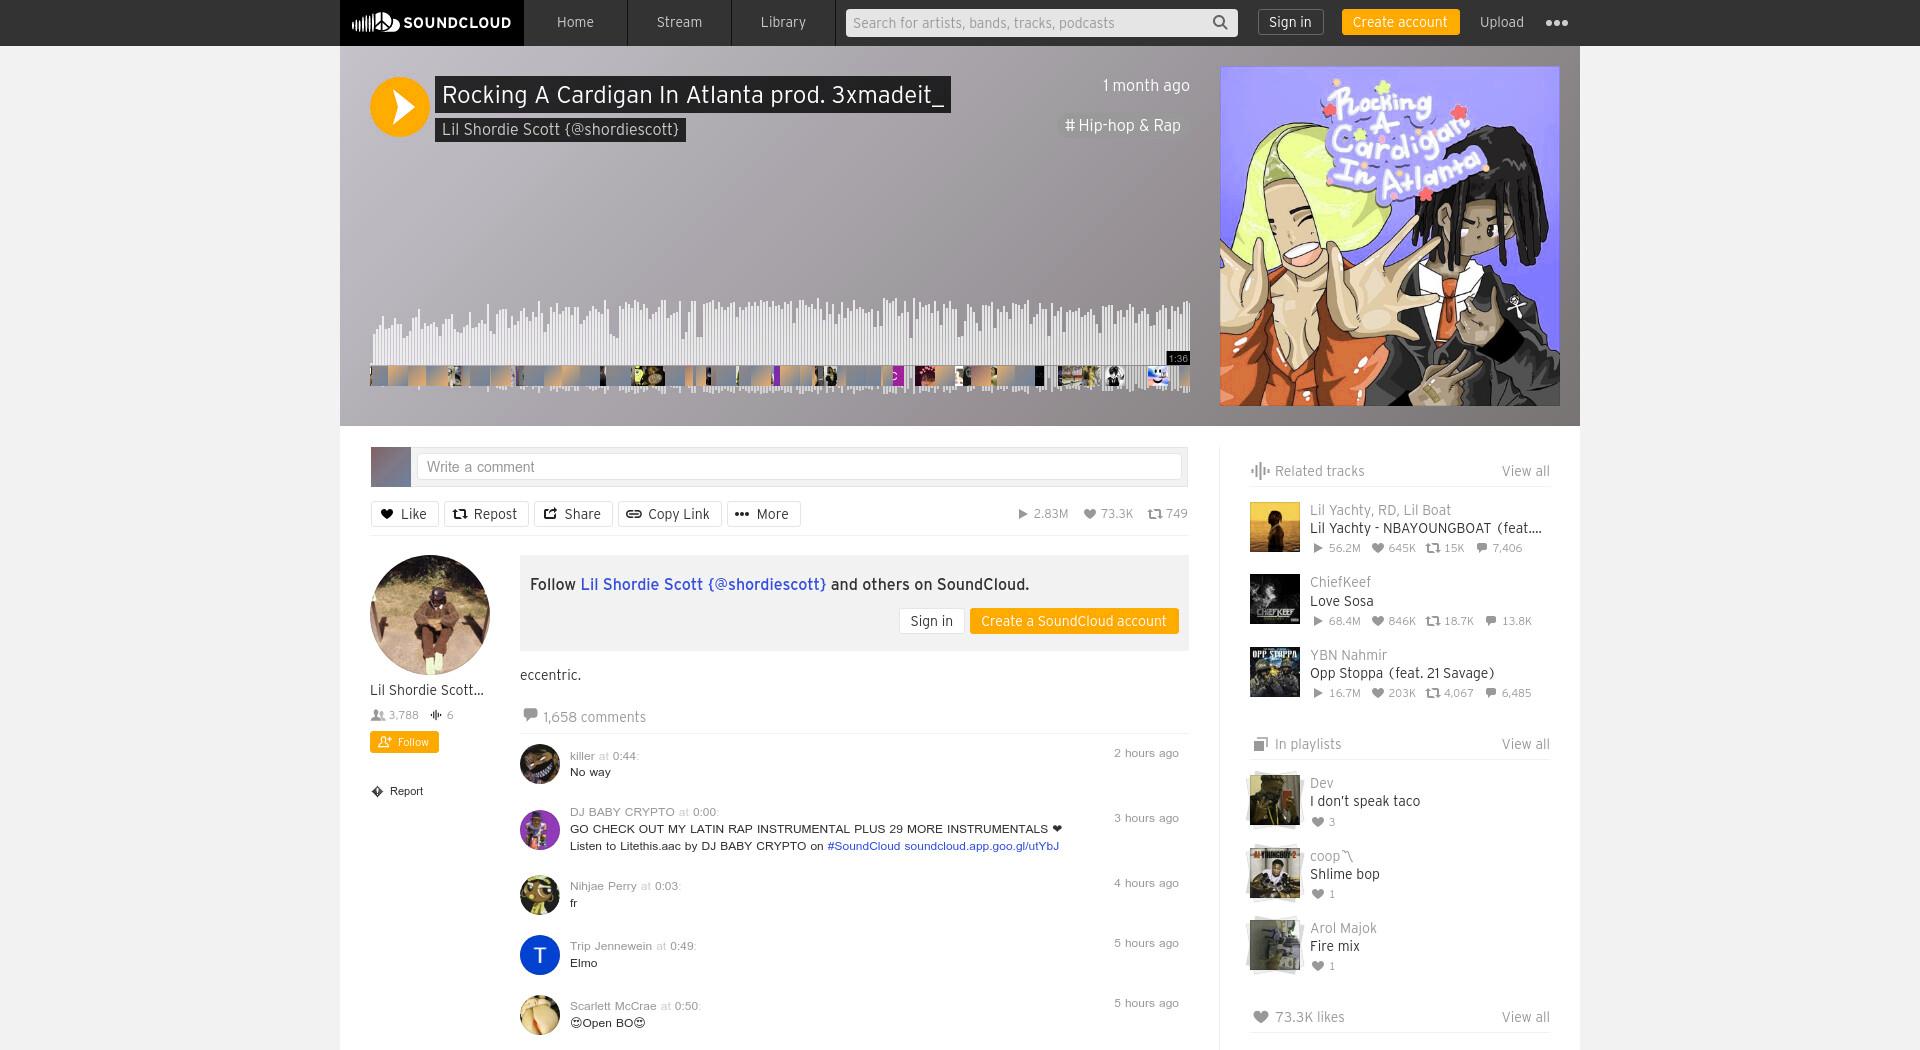Click the In playlists stack icon

point(1260,744)
